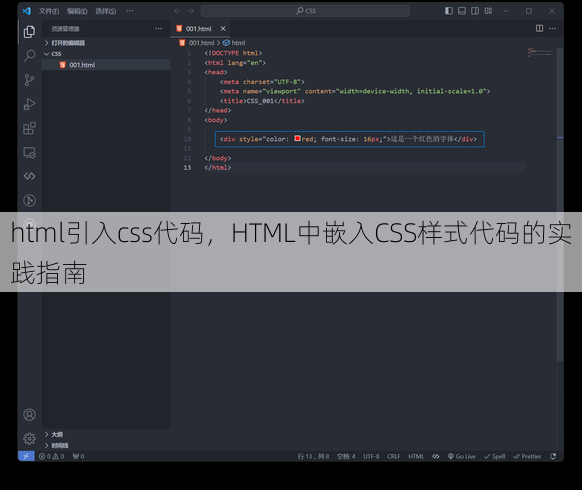The height and width of the screenshot is (490, 582).
Task: Close the 001.html tab
Action: (x=223, y=29)
